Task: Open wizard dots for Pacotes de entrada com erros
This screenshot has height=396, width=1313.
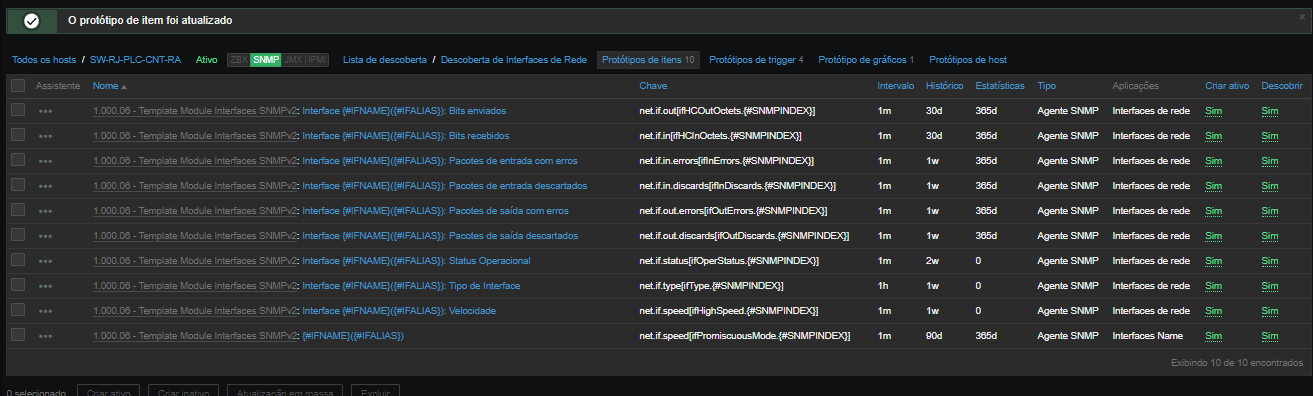Action: point(45,161)
